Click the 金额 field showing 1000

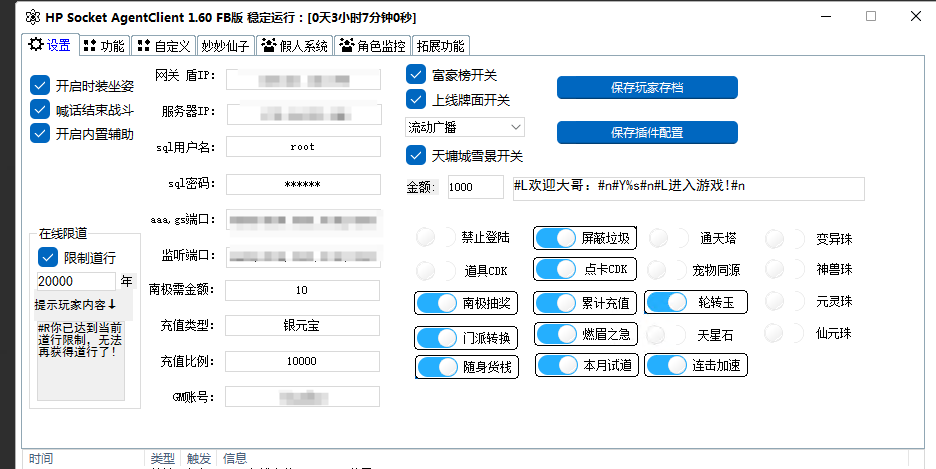[x=476, y=187]
